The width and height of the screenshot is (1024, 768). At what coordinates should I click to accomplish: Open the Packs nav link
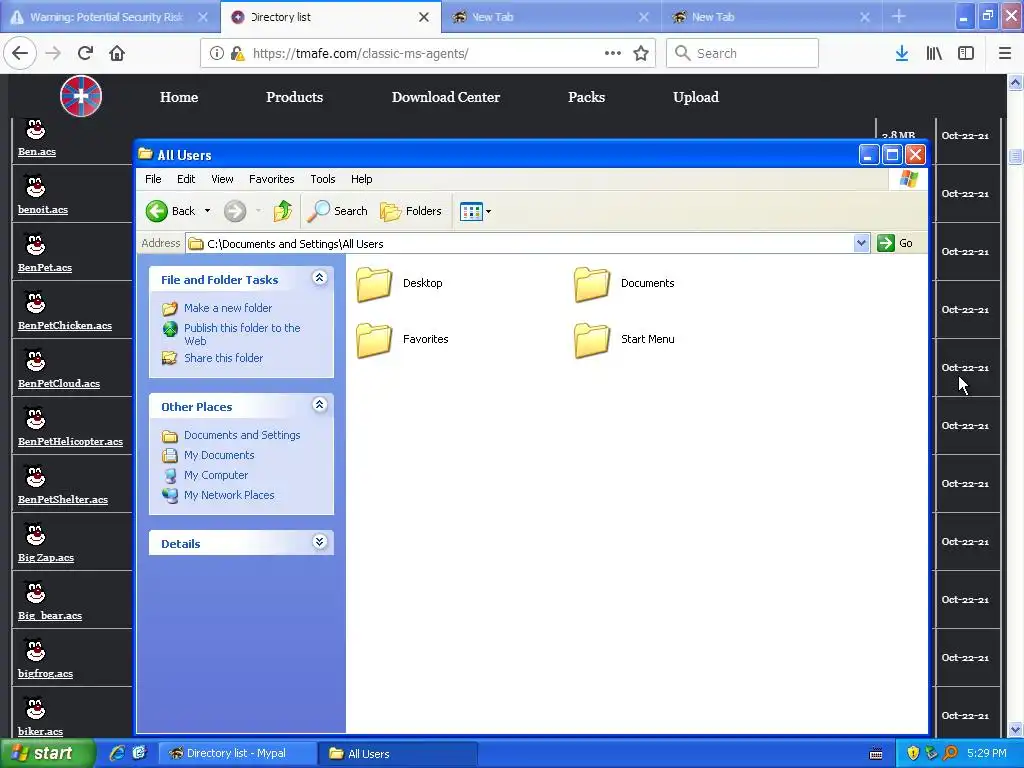coord(586,97)
